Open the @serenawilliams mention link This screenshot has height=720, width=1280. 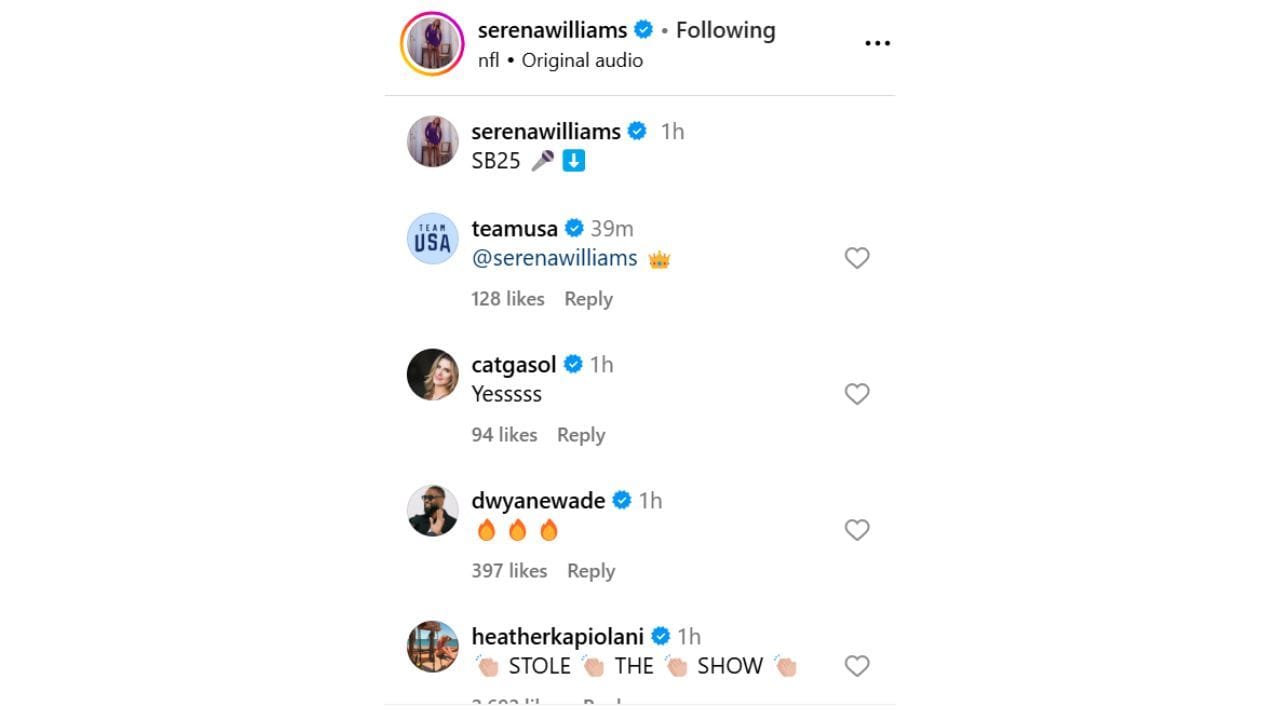(x=554, y=258)
